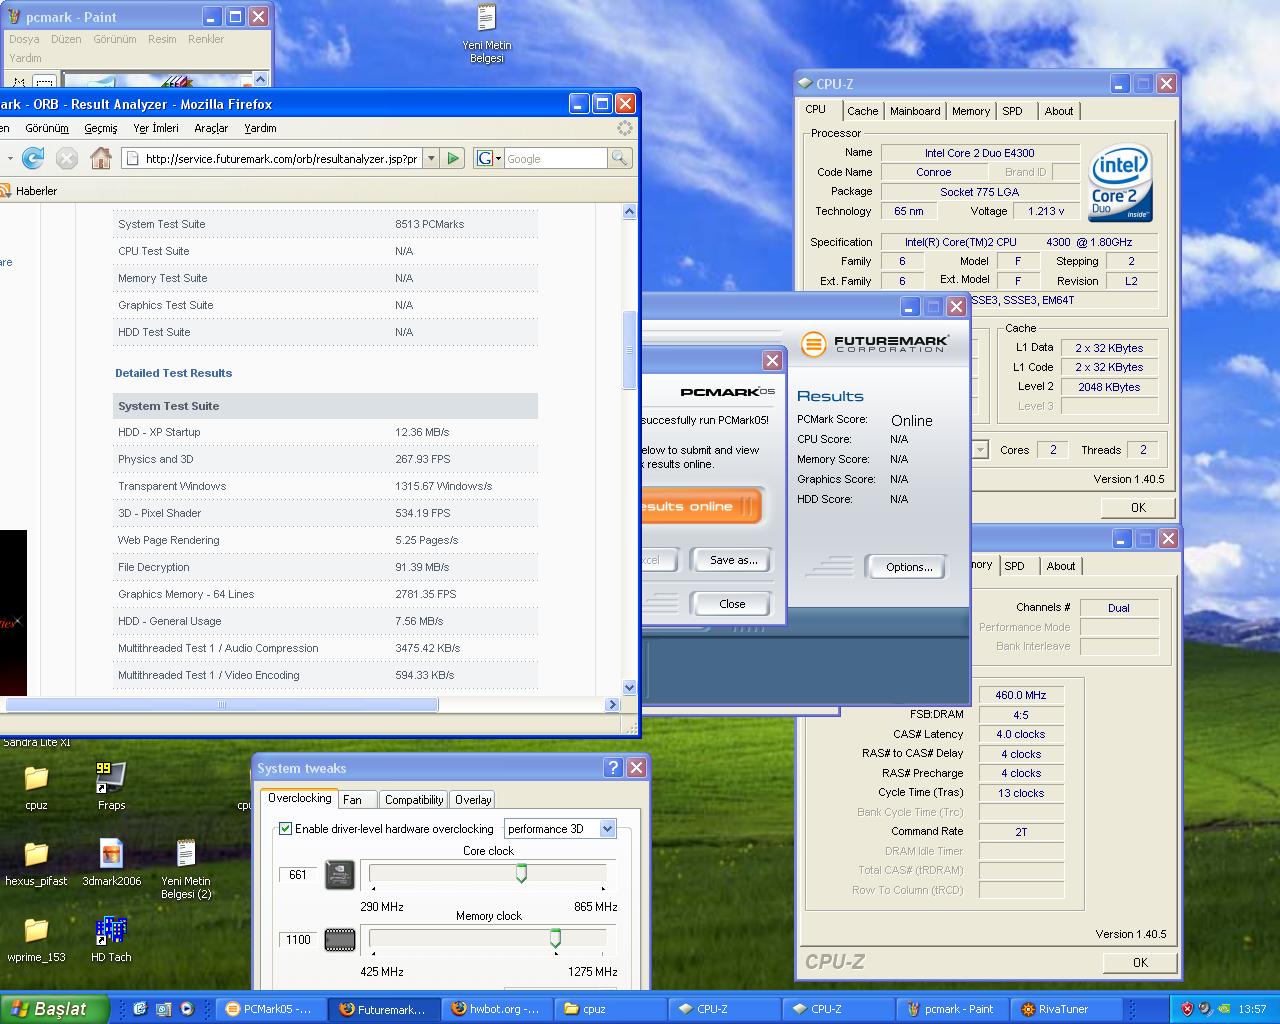Viewport: 1280px width, 1024px height.
Task: Open the SPD tab in the top CPU-Z window
Action: click(x=1013, y=111)
